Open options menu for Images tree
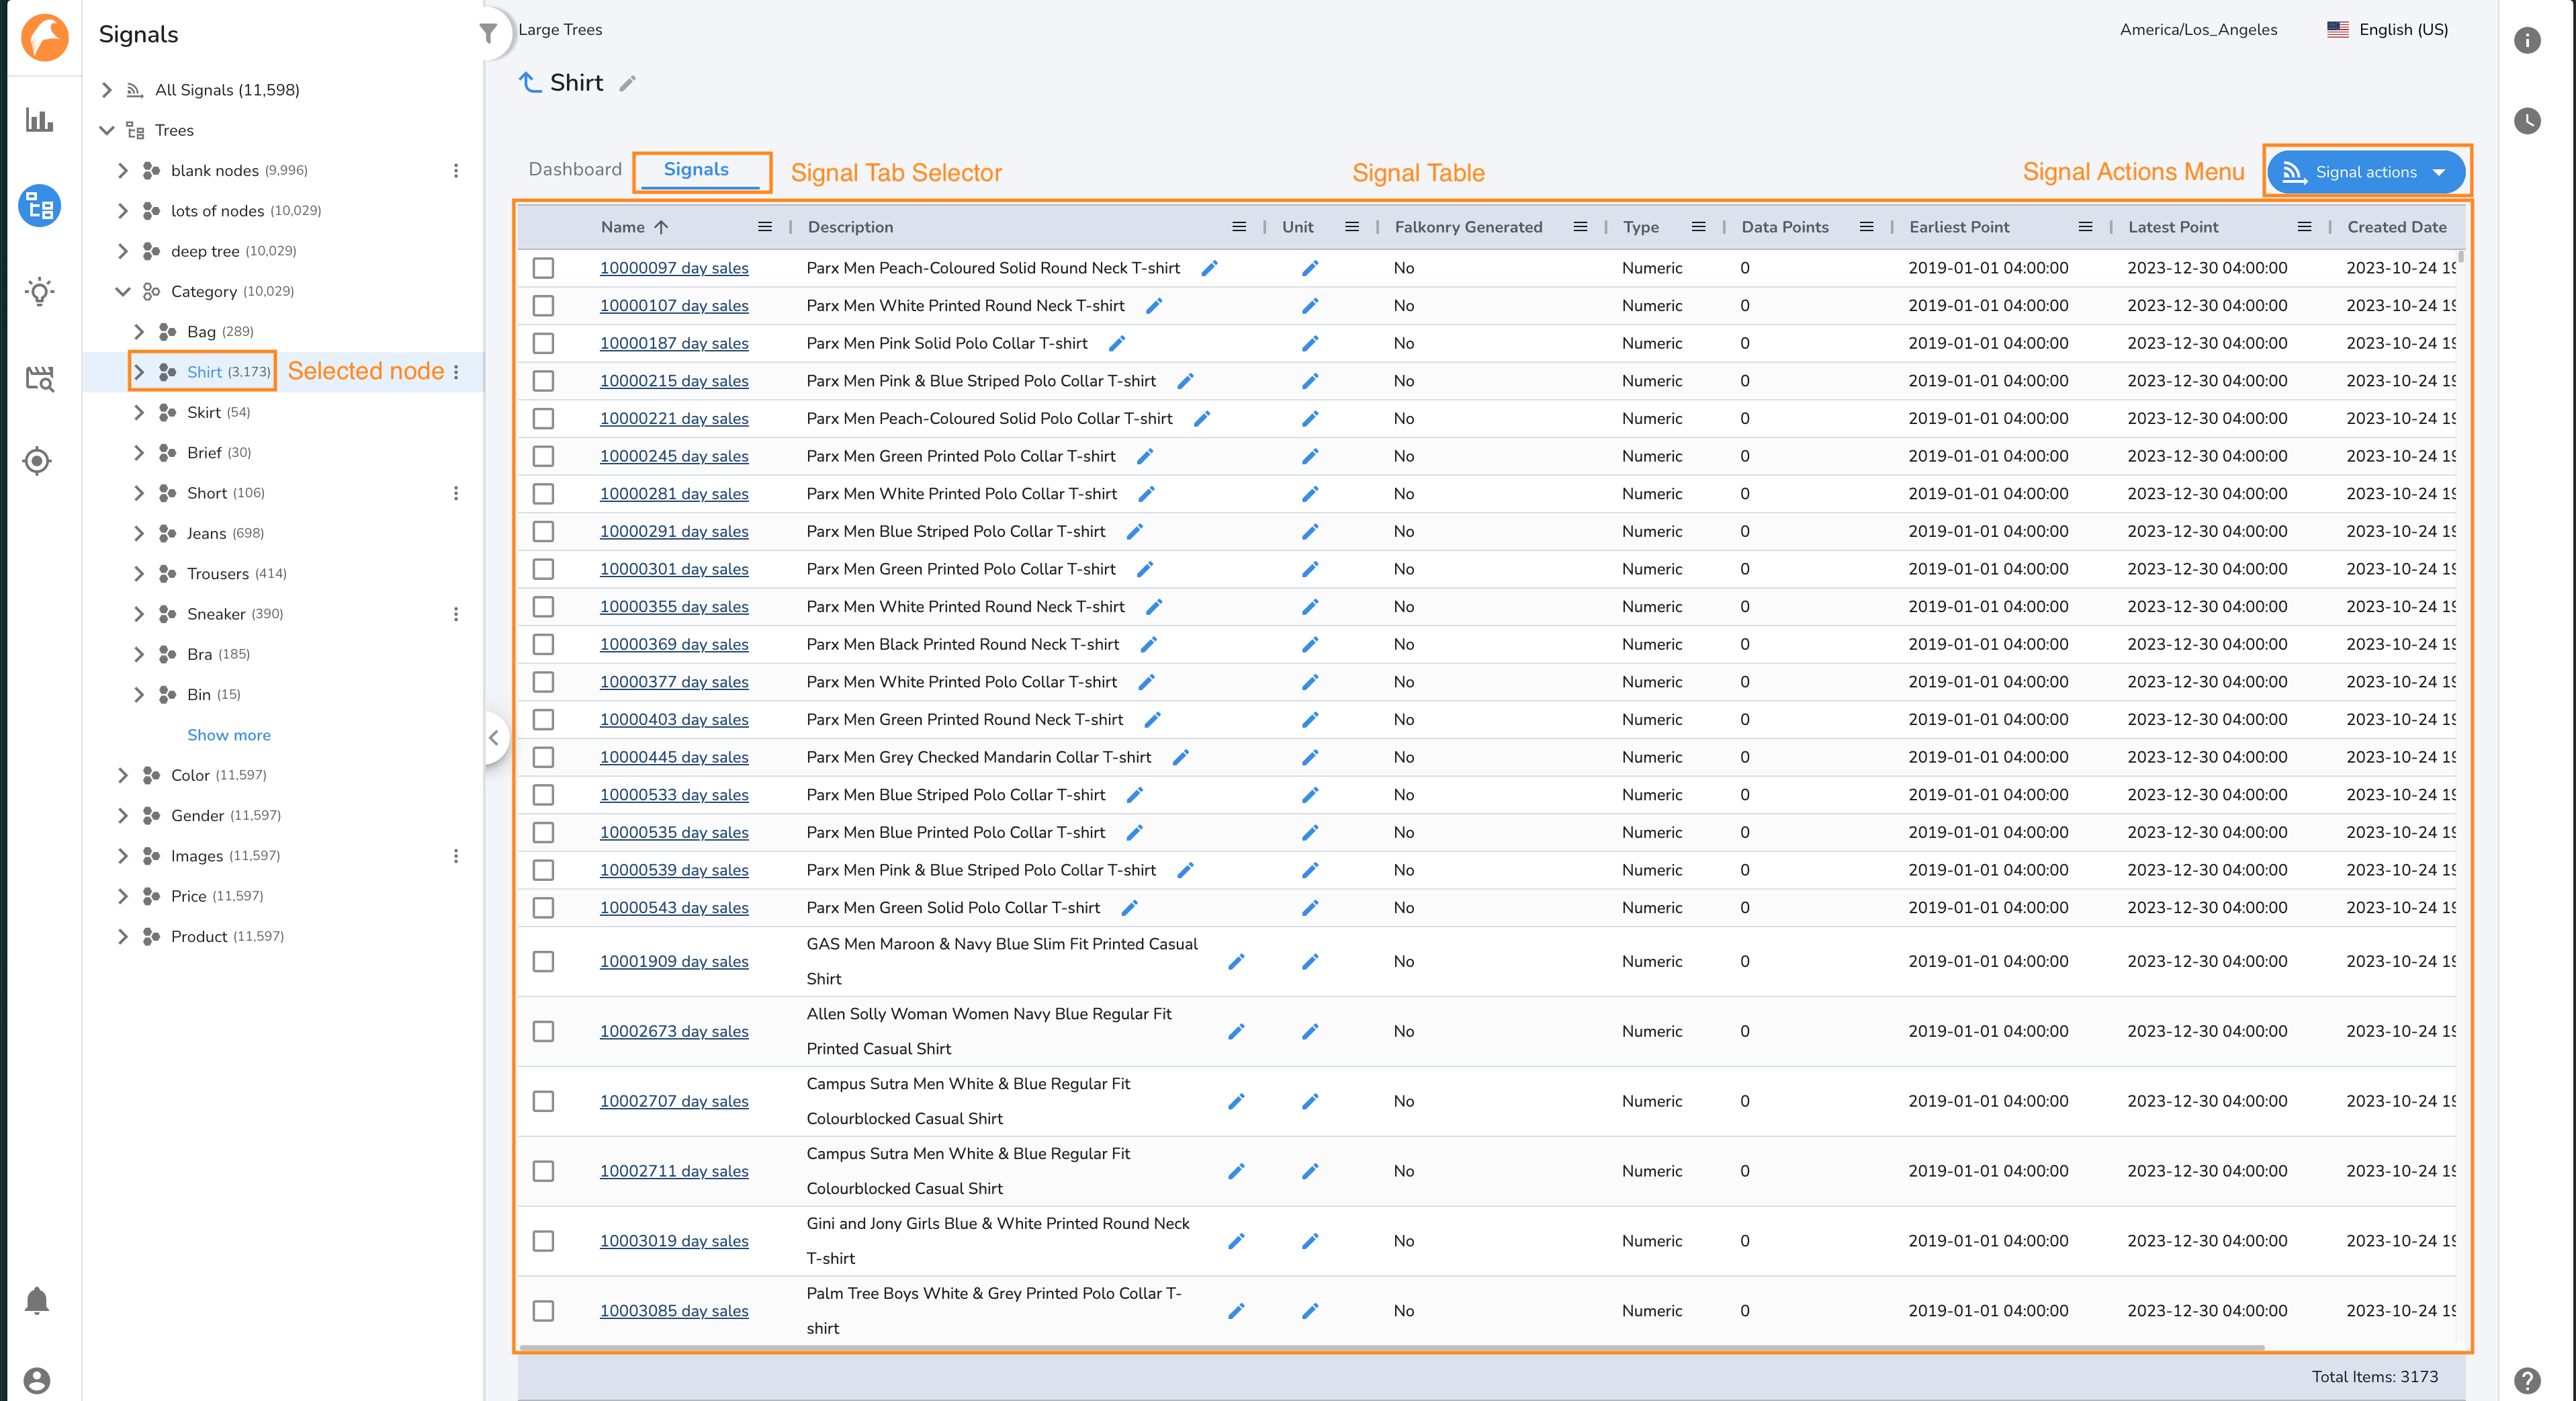Screen dimensions: 2576x1401 point(456,856)
